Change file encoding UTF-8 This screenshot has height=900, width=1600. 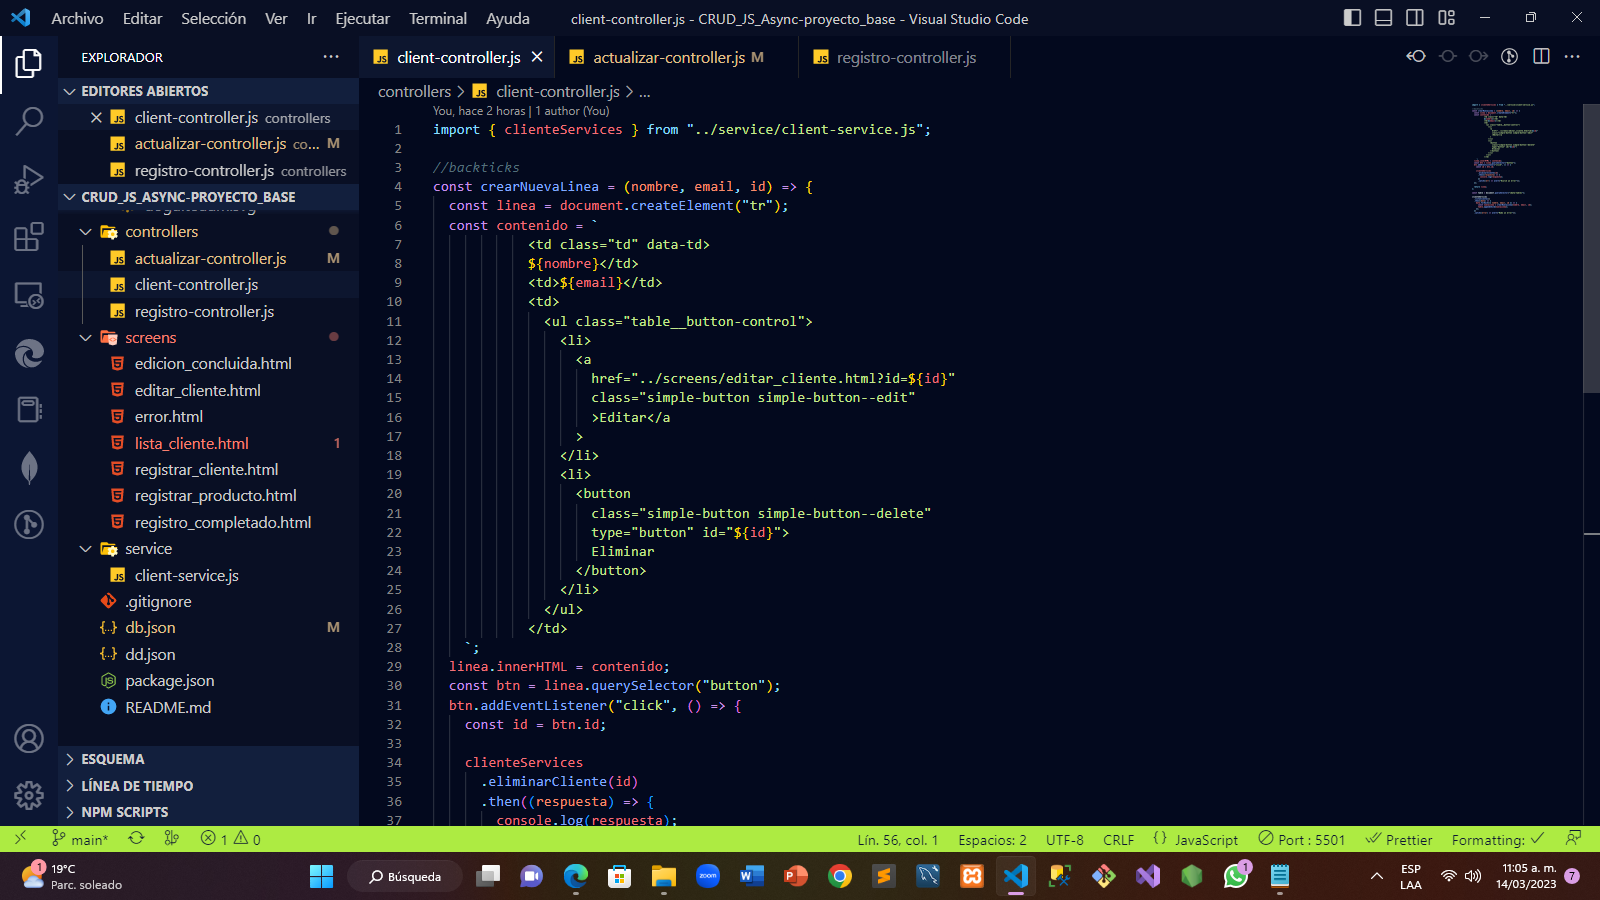click(x=1065, y=839)
